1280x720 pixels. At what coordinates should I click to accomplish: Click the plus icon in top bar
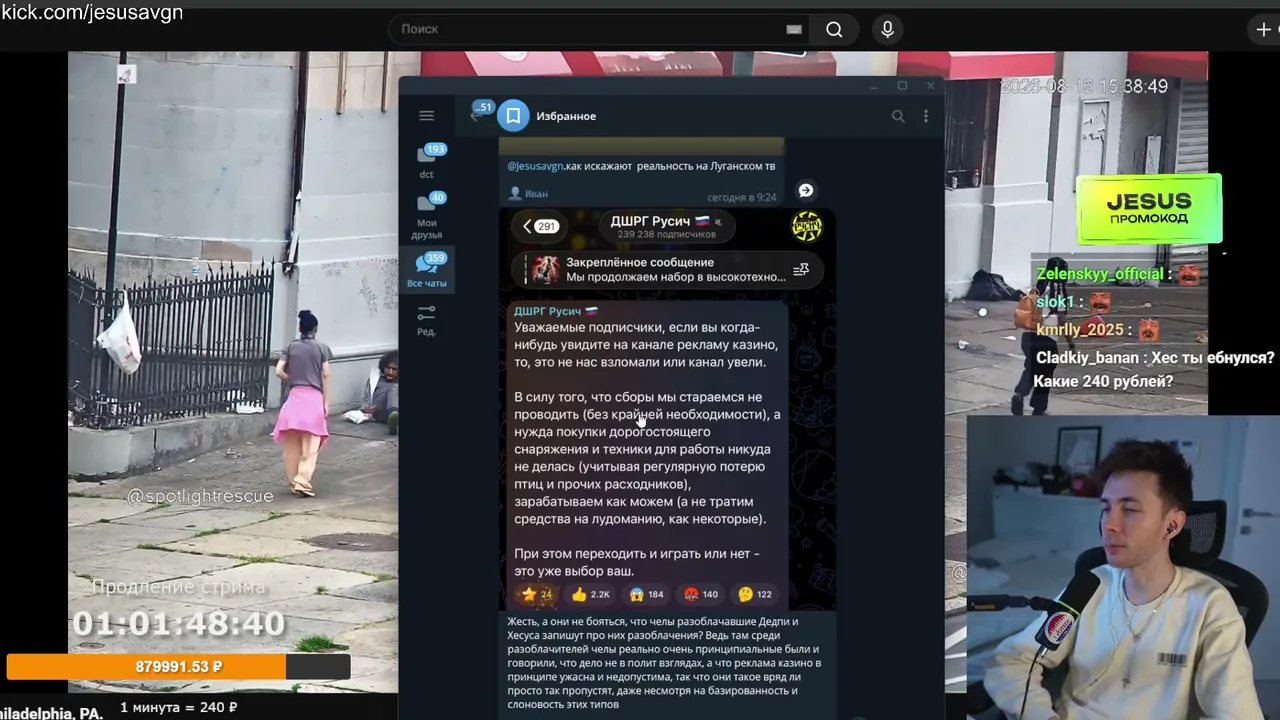click(x=1262, y=29)
